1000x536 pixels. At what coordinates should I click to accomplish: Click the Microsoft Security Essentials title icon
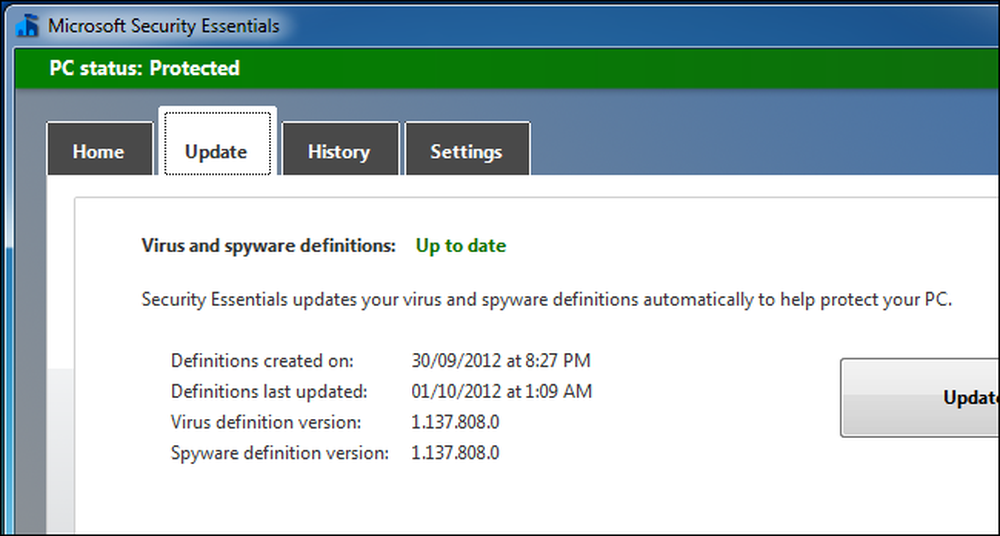pos(27,26)
